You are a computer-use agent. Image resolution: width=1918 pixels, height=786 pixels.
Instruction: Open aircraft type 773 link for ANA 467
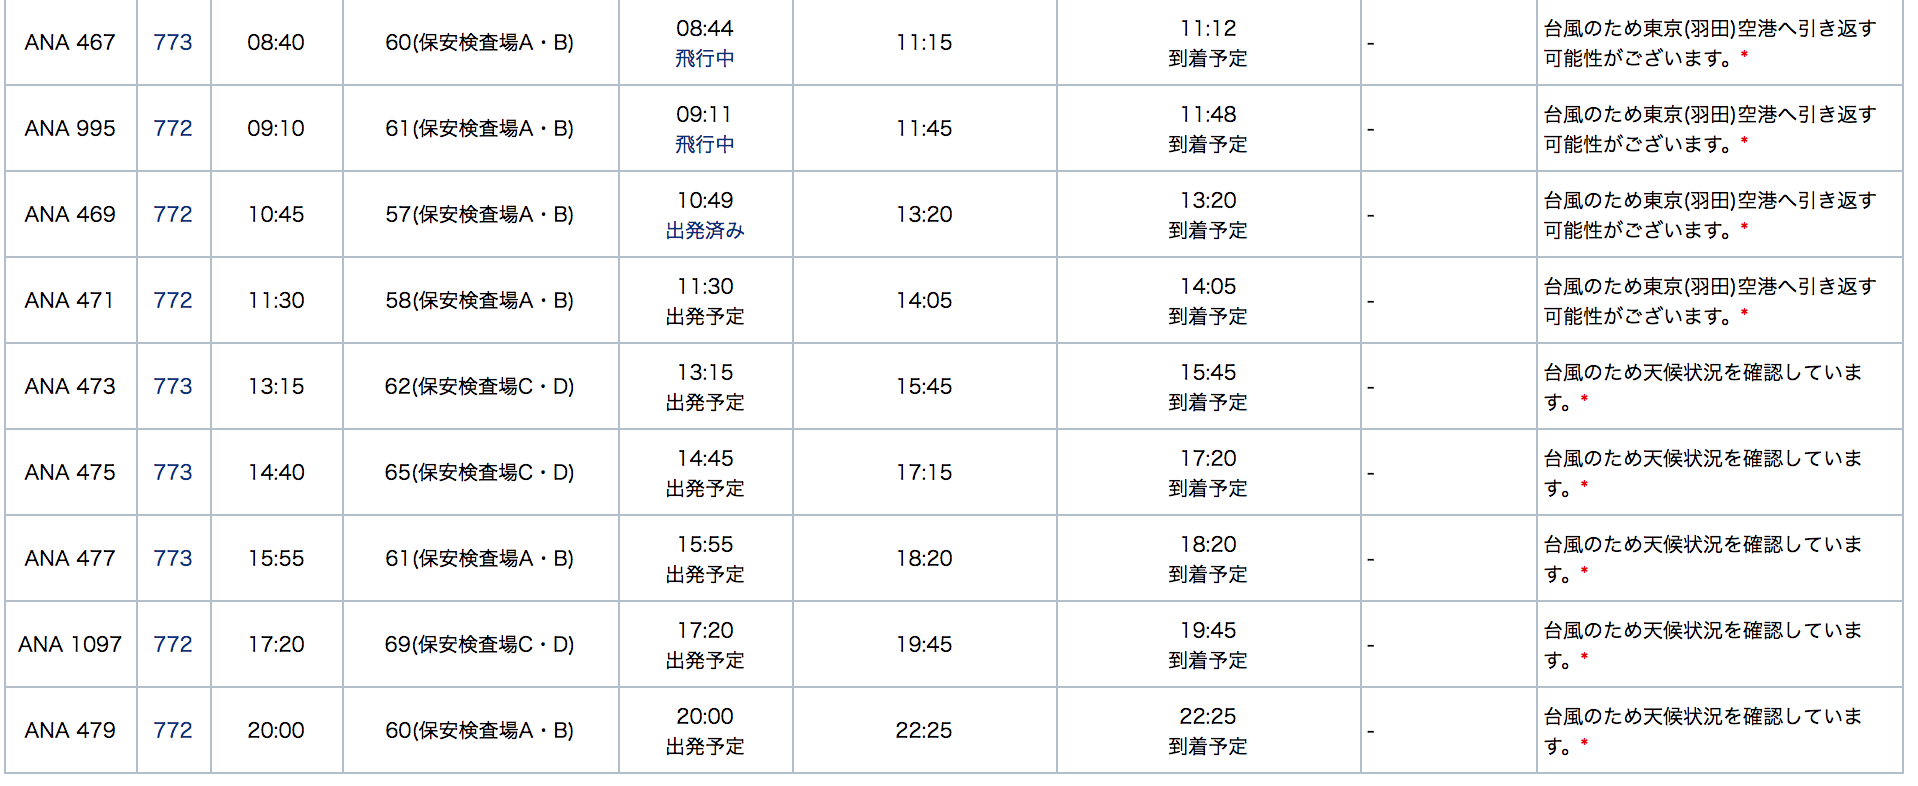pos(173,42)
